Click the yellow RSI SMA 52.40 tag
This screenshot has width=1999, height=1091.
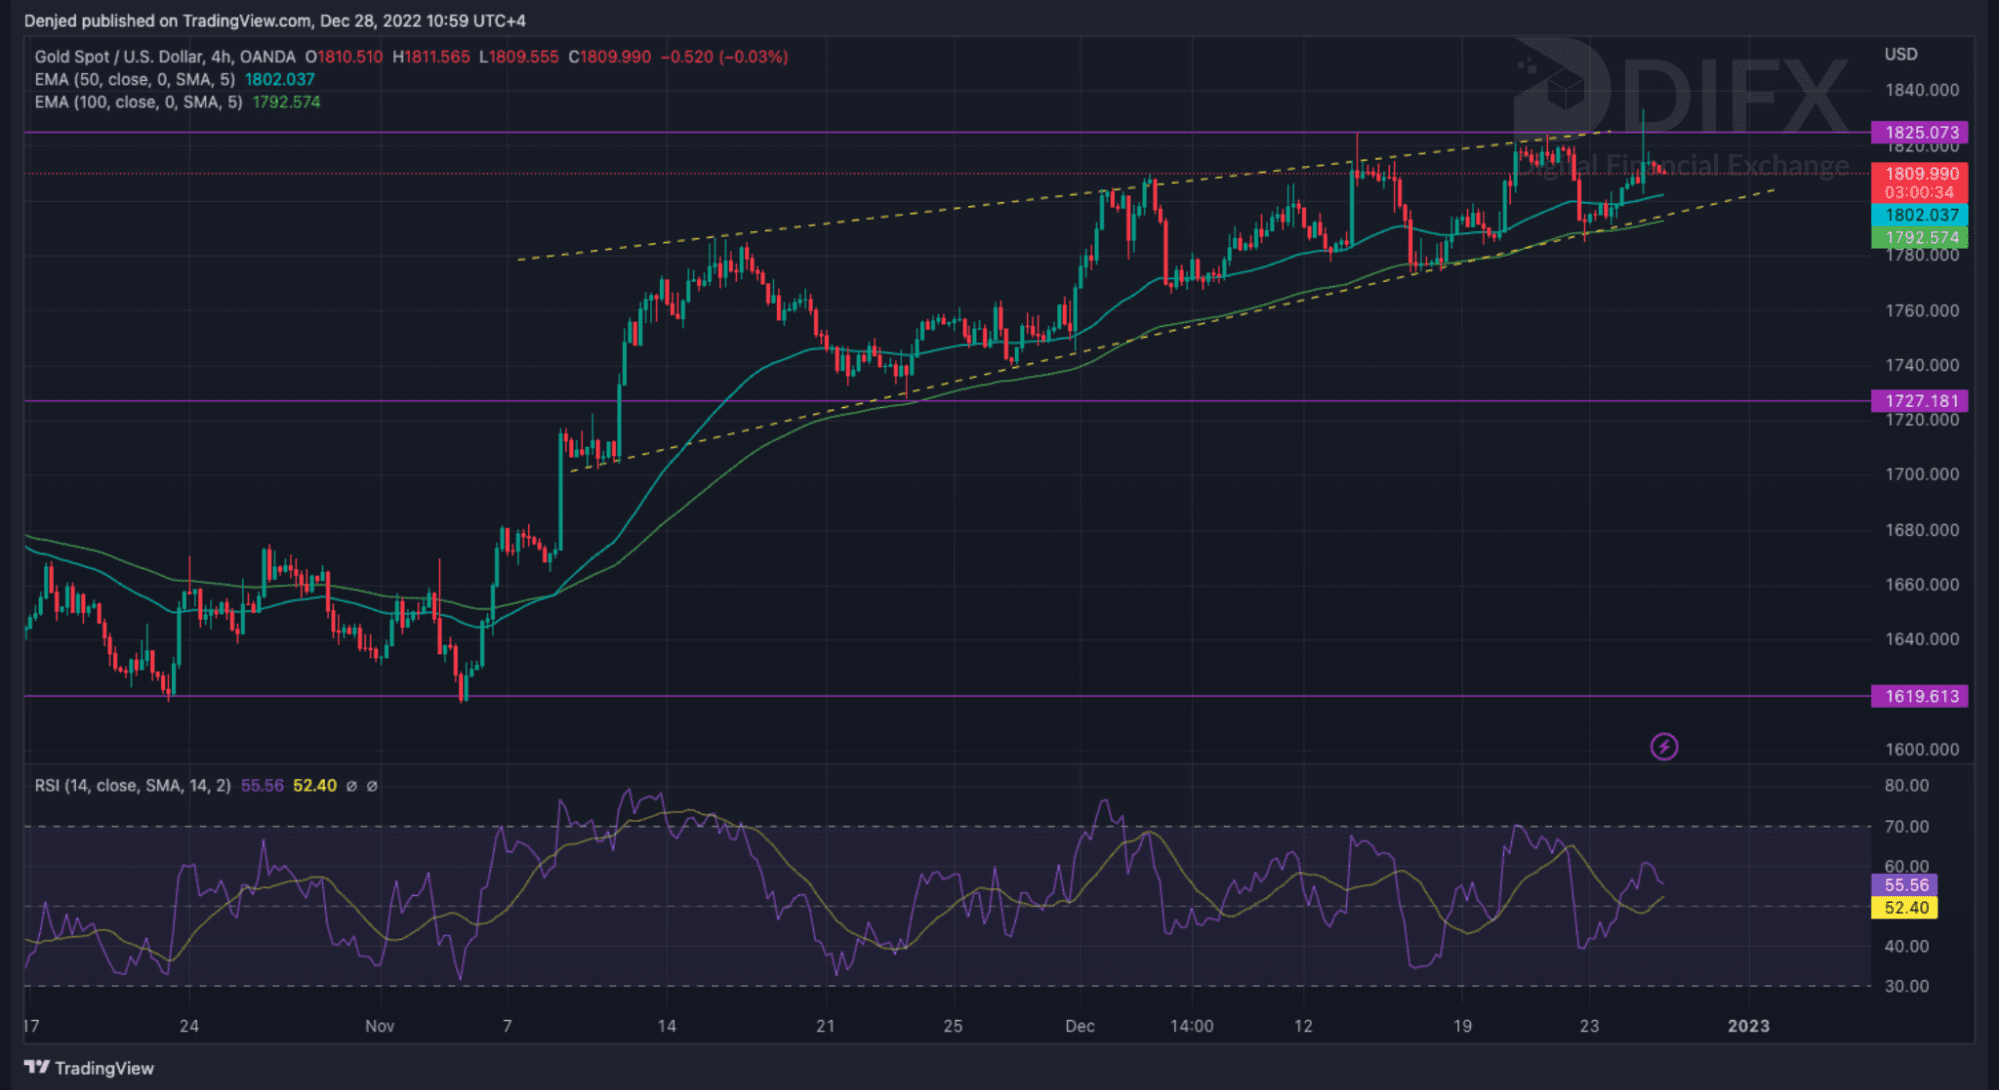click(1905, 908)
